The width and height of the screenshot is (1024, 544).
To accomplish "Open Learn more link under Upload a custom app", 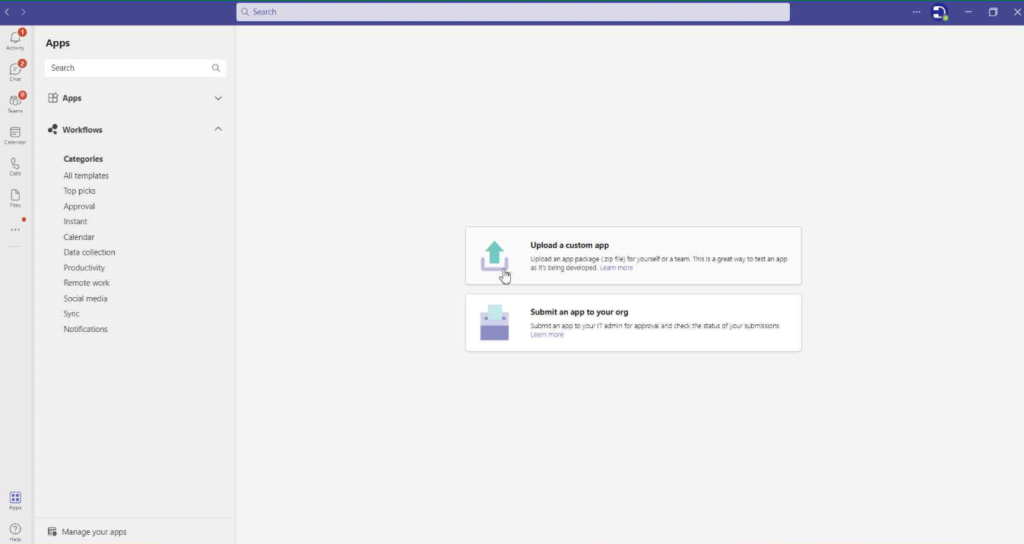I will (x=616, y=268).
